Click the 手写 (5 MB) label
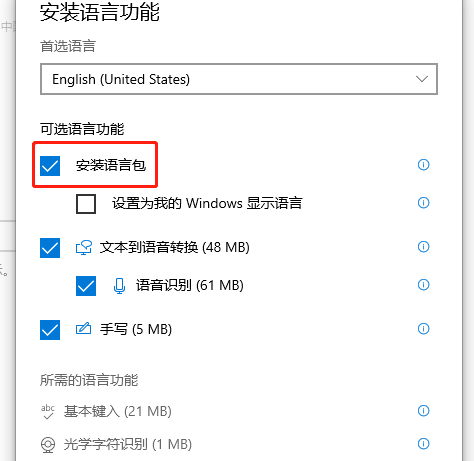This screenshot has height=461, width=474. point(136,330)
